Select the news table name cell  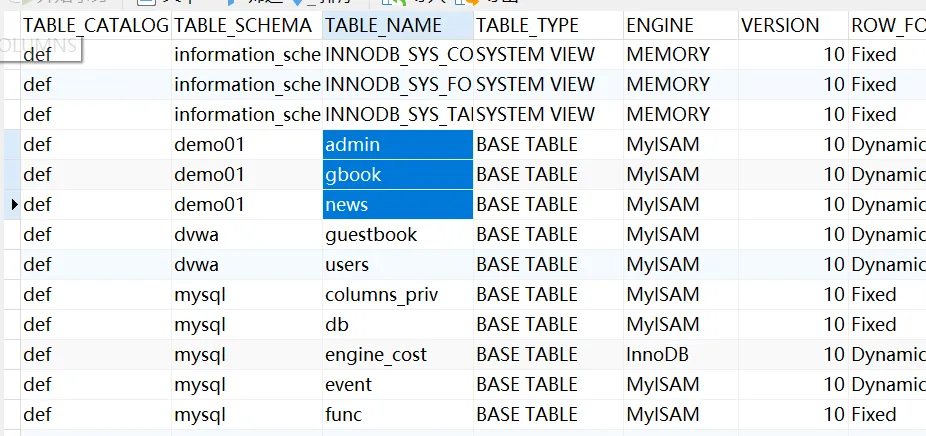click(397, 205)
